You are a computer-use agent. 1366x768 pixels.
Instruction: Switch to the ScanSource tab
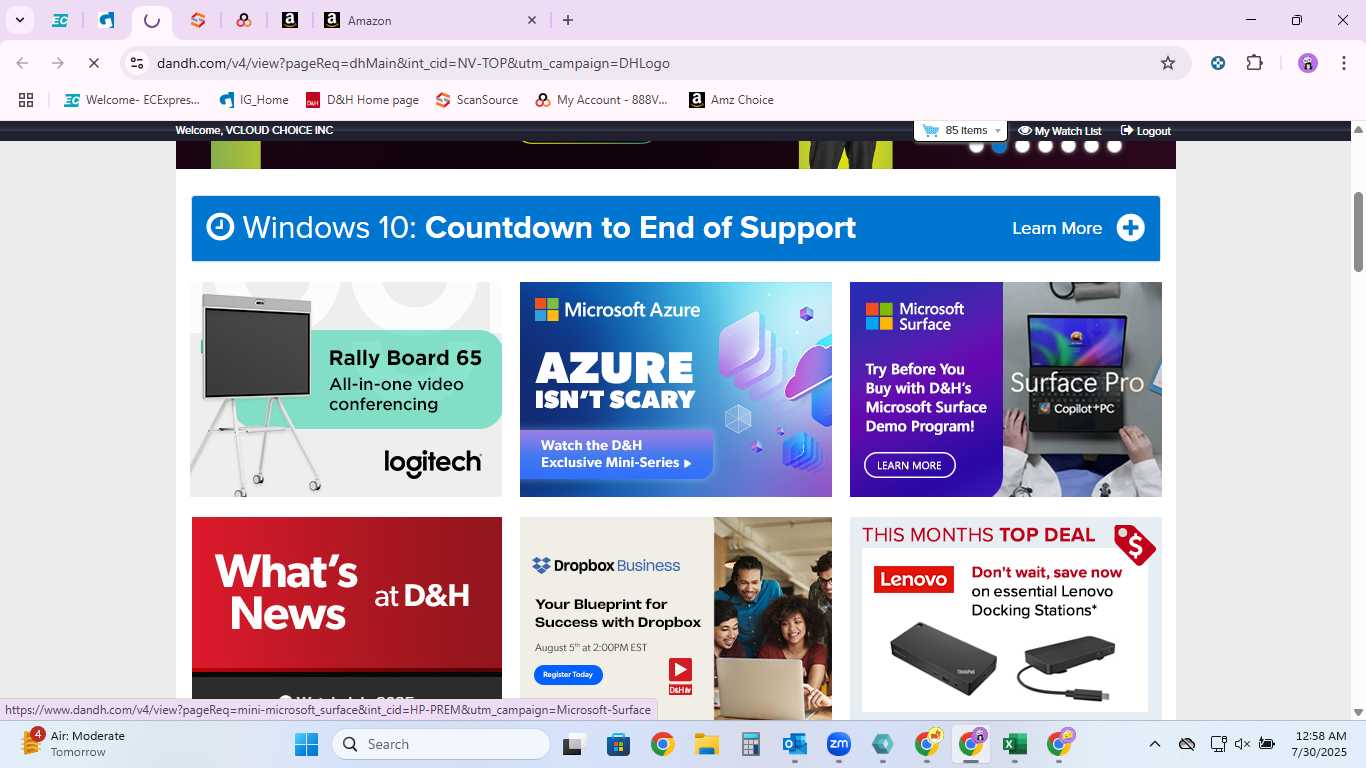pos(198,20)
